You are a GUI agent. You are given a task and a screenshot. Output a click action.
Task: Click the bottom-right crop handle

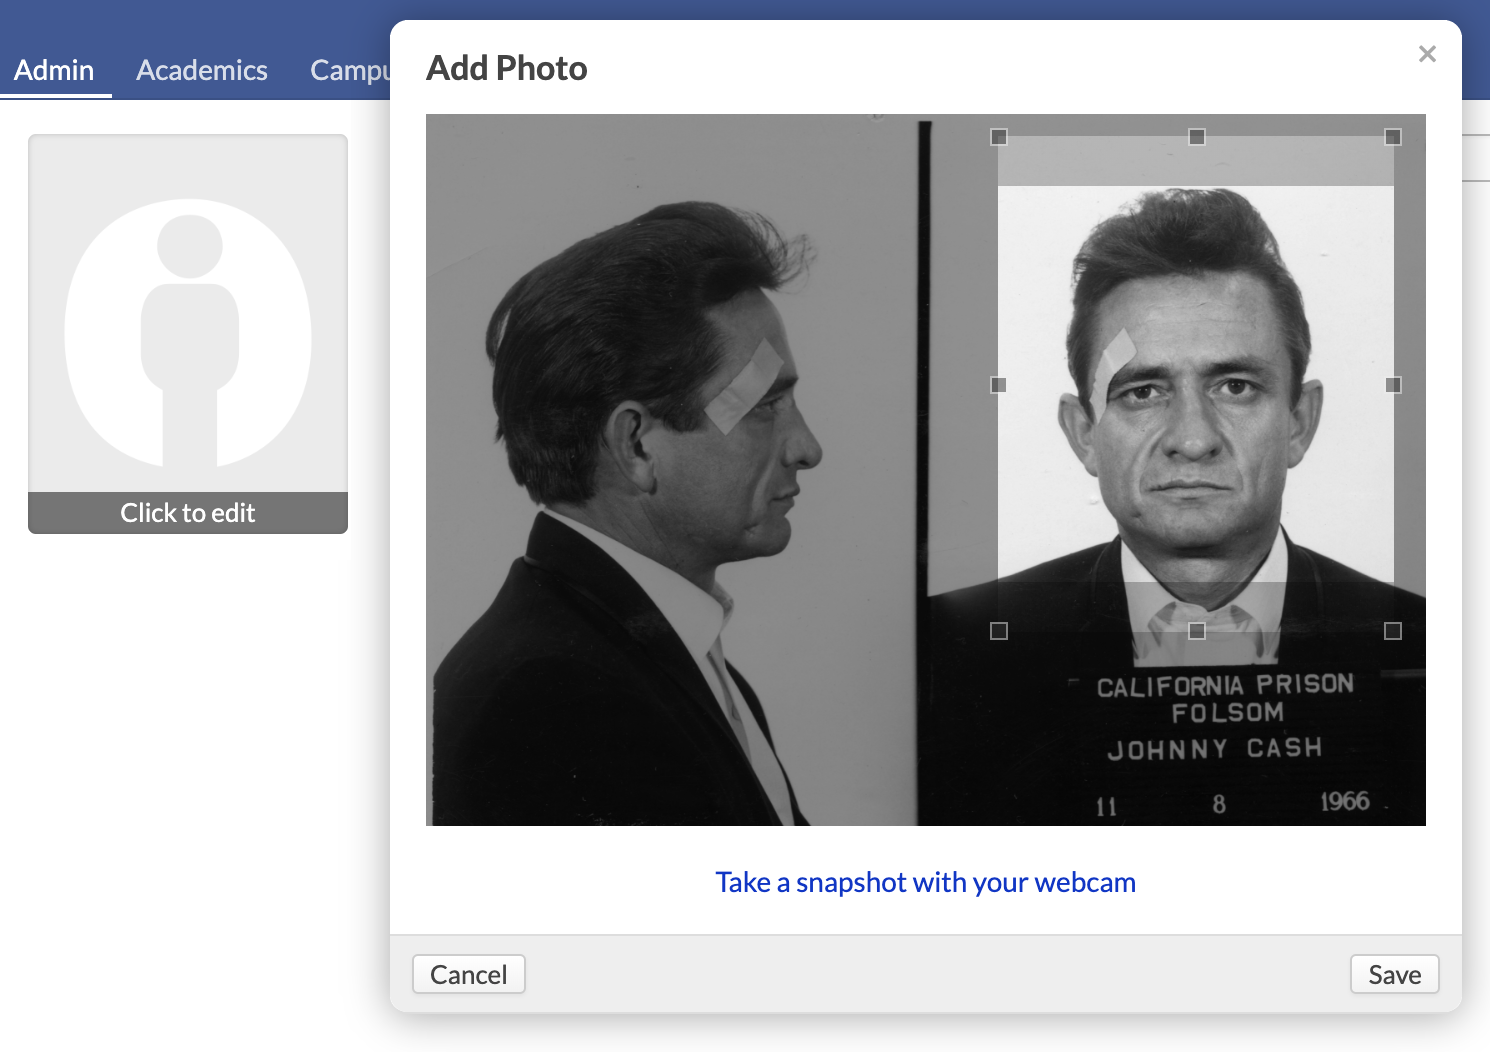tap(1393, 631)
